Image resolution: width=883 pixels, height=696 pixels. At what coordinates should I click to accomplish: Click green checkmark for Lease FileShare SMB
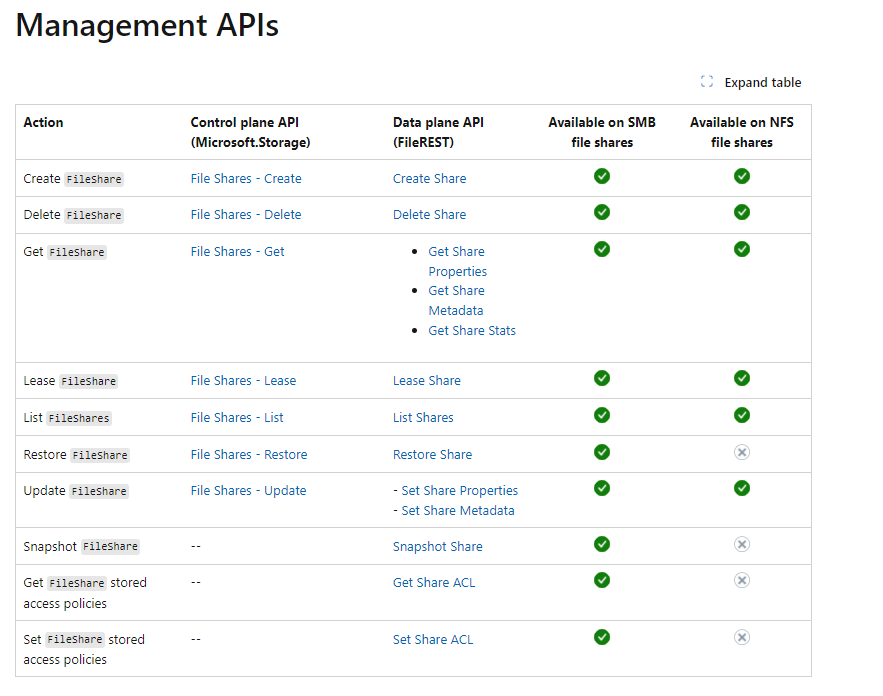coord(602,378)
